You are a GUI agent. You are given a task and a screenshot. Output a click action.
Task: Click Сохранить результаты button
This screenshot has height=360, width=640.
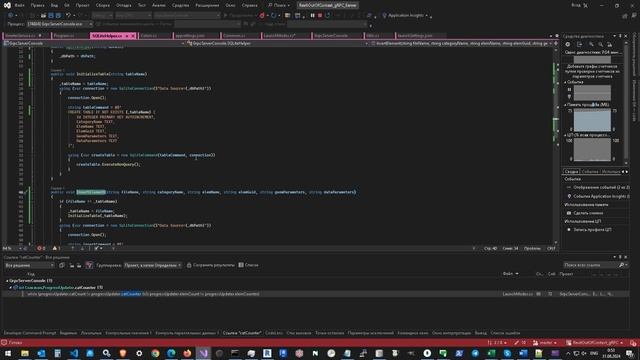point(211,265)
